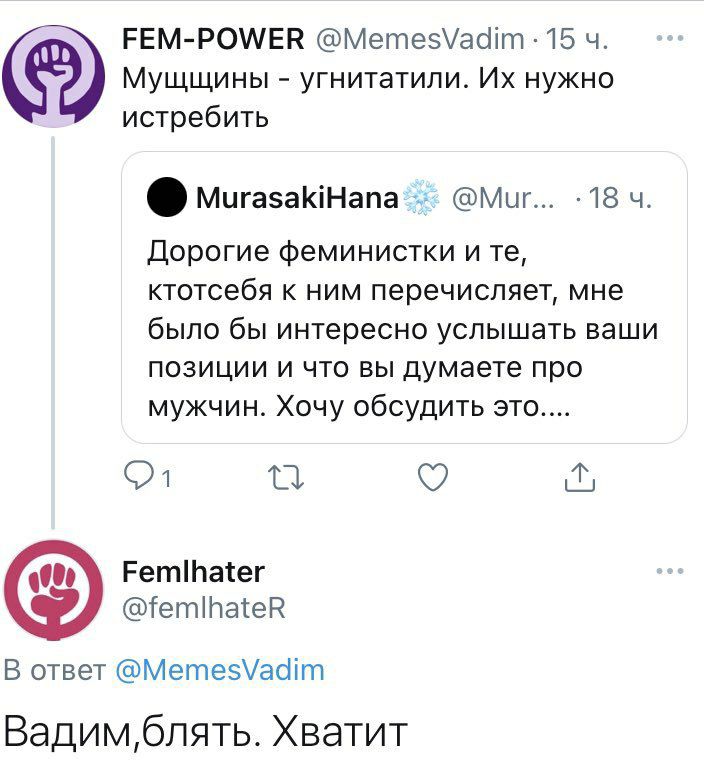The image size is (704, 775).
Task: Click the @MemesVadim handle in header
Action: [420, 40]
